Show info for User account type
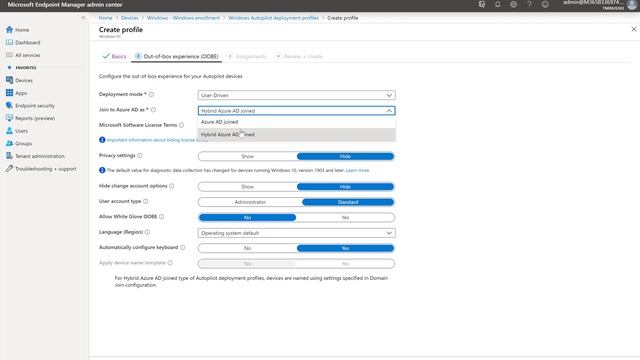Image resolution: width=640 pixels, height=360 pixels. (146, 201)
